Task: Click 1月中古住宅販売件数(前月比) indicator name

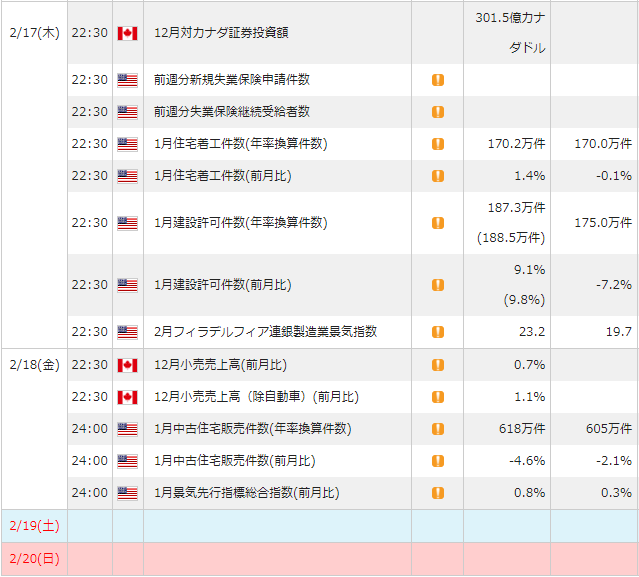Action: coord(235,461)
